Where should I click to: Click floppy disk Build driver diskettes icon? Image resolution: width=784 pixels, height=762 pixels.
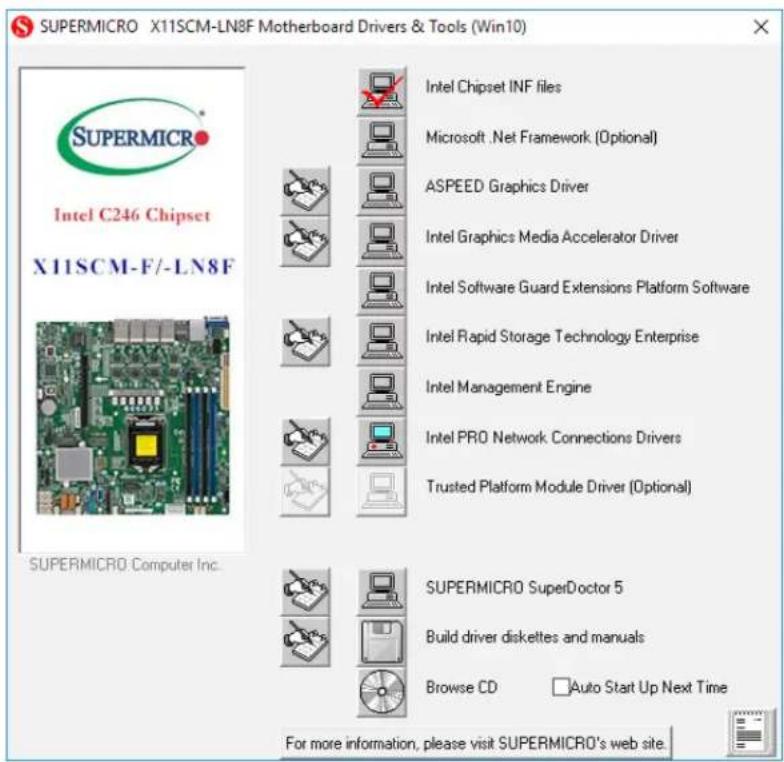tap(382, 642)
